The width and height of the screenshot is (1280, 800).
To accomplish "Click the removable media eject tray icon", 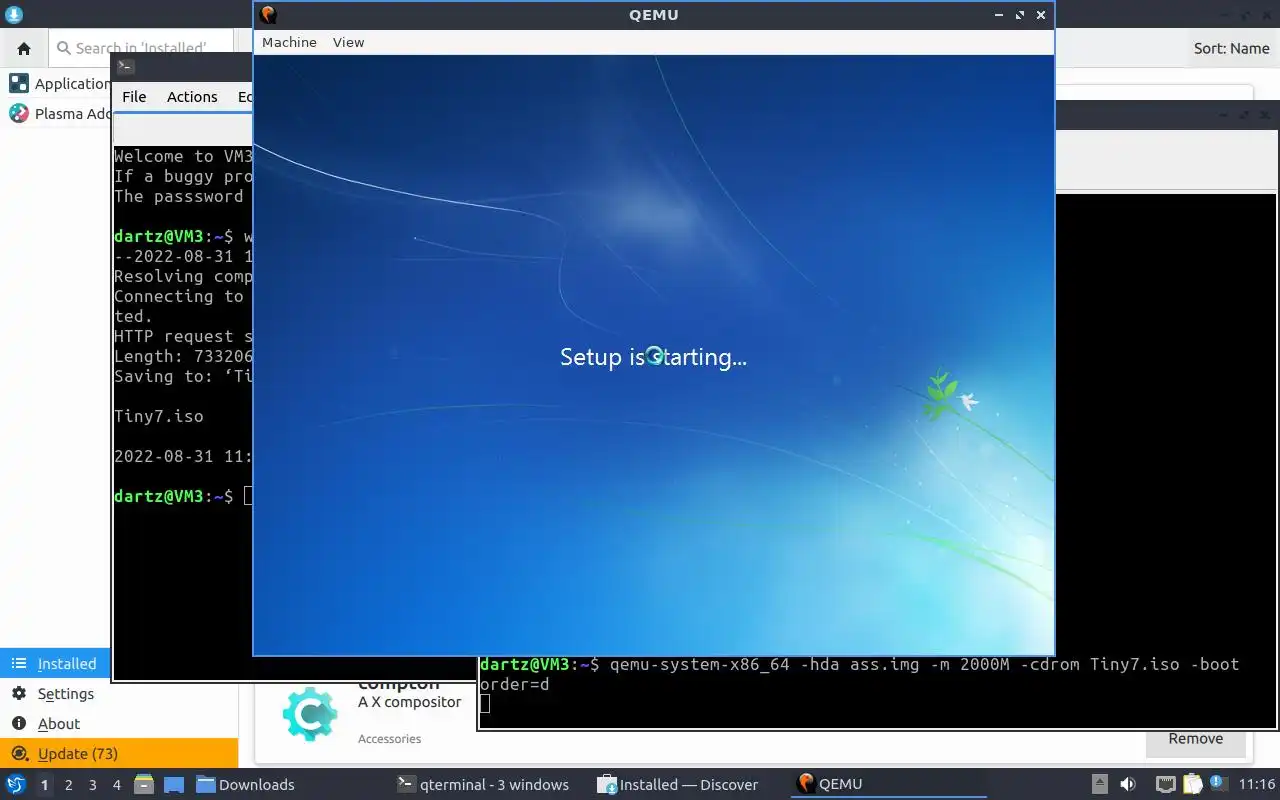I will [1099, 785].
